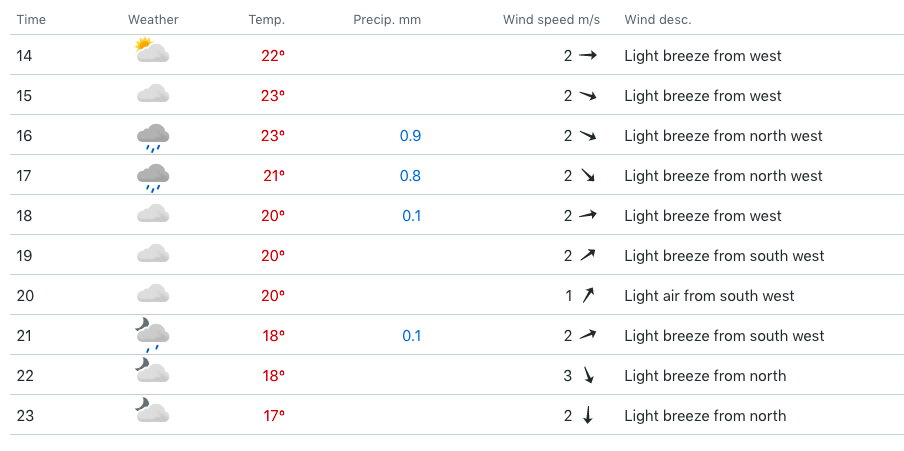Image resolution: width=904 pixels, height=451 pixels.
Task: Click the cloudy weather icon at 15
Action: tap(153, 93)
